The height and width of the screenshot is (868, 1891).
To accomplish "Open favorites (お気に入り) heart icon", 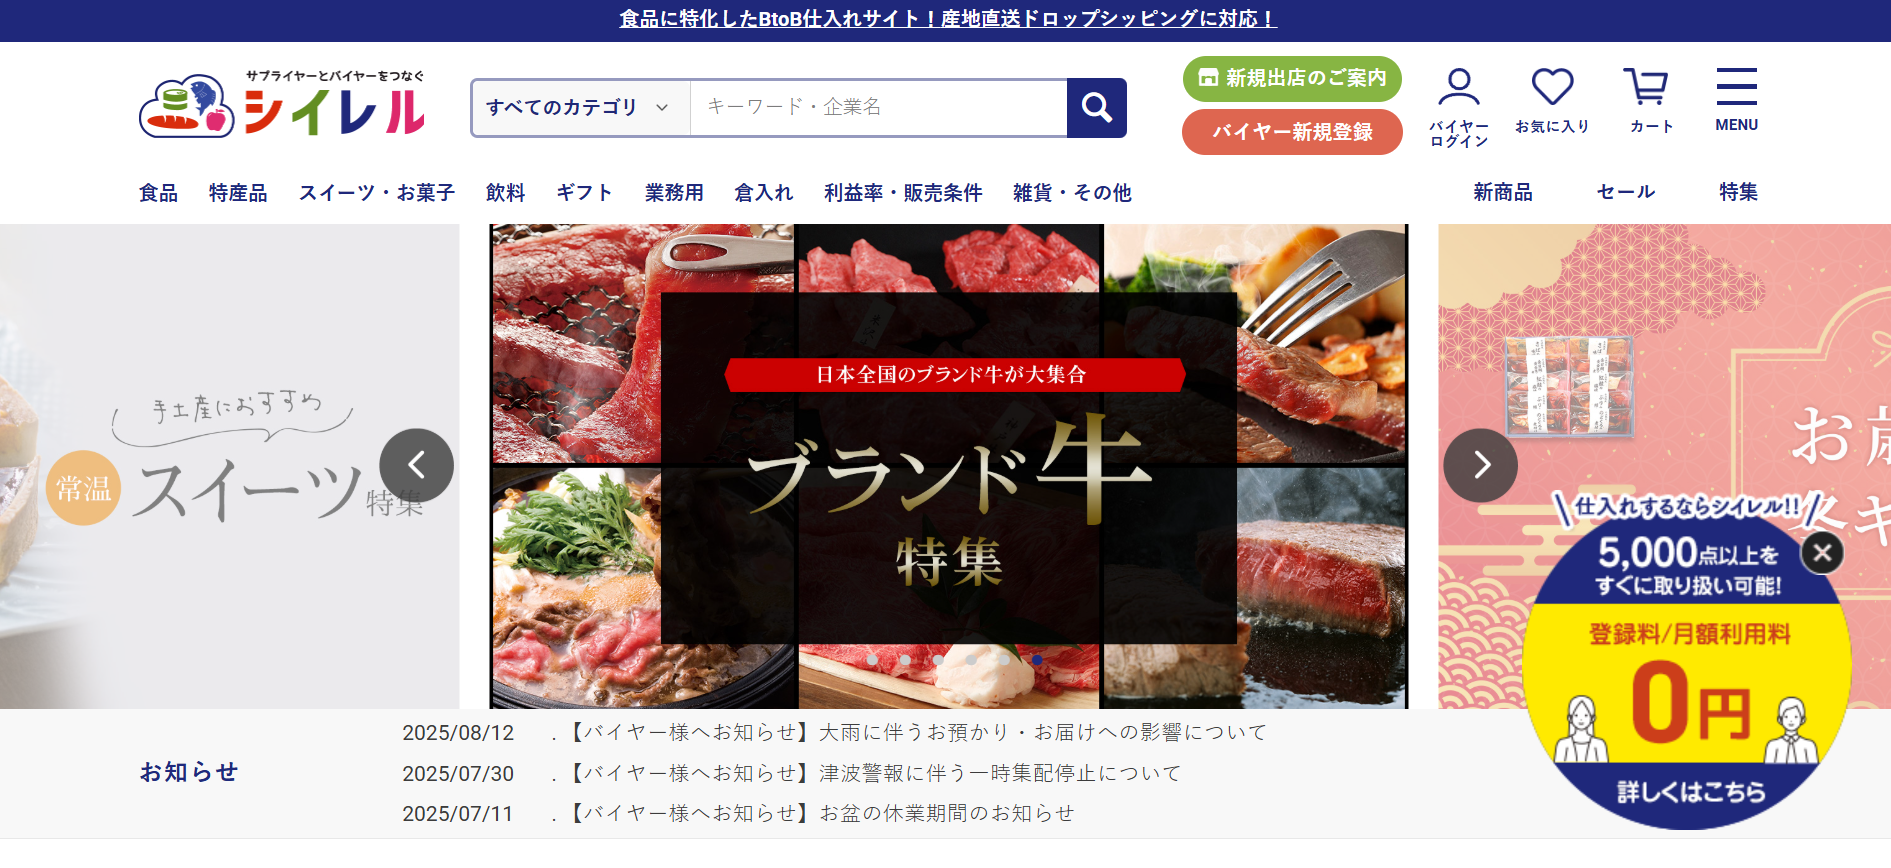I will [1552, 101].
